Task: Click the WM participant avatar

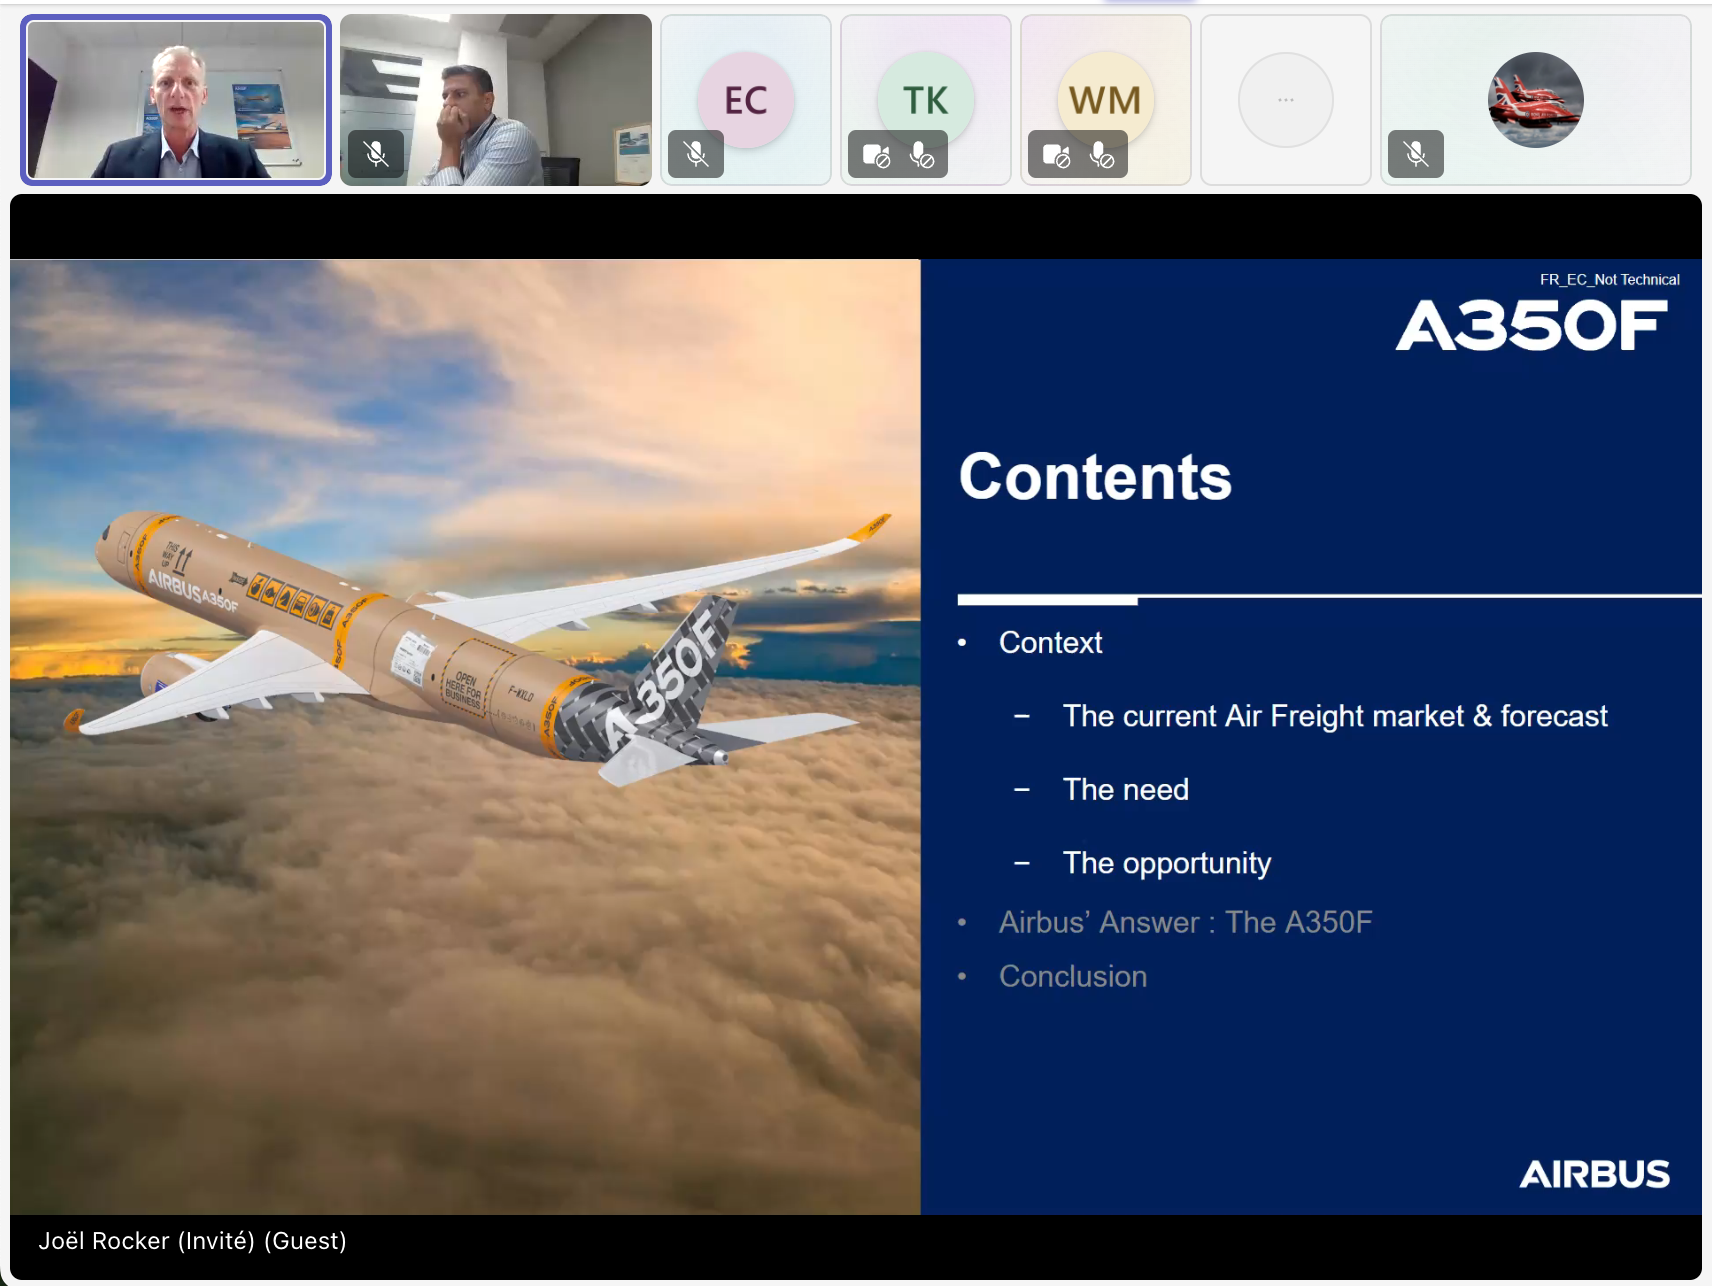Action: [1105, 98]
